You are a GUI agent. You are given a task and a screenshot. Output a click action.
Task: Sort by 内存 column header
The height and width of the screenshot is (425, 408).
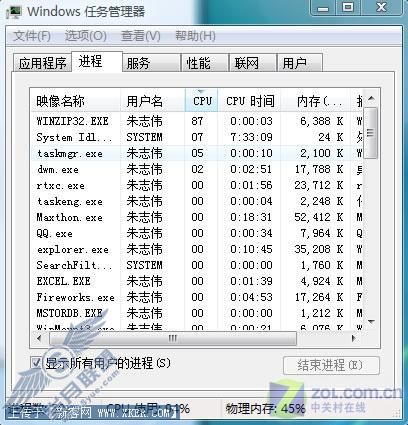(x=316, y=101)
